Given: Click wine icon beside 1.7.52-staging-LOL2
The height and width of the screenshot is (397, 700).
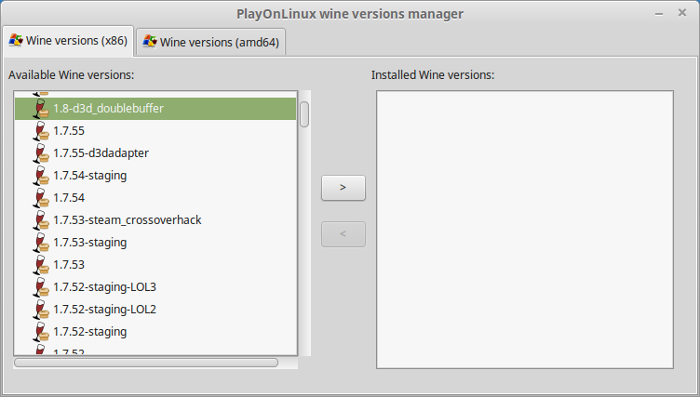Looking at the screenshot, I should tap(41, 309).
